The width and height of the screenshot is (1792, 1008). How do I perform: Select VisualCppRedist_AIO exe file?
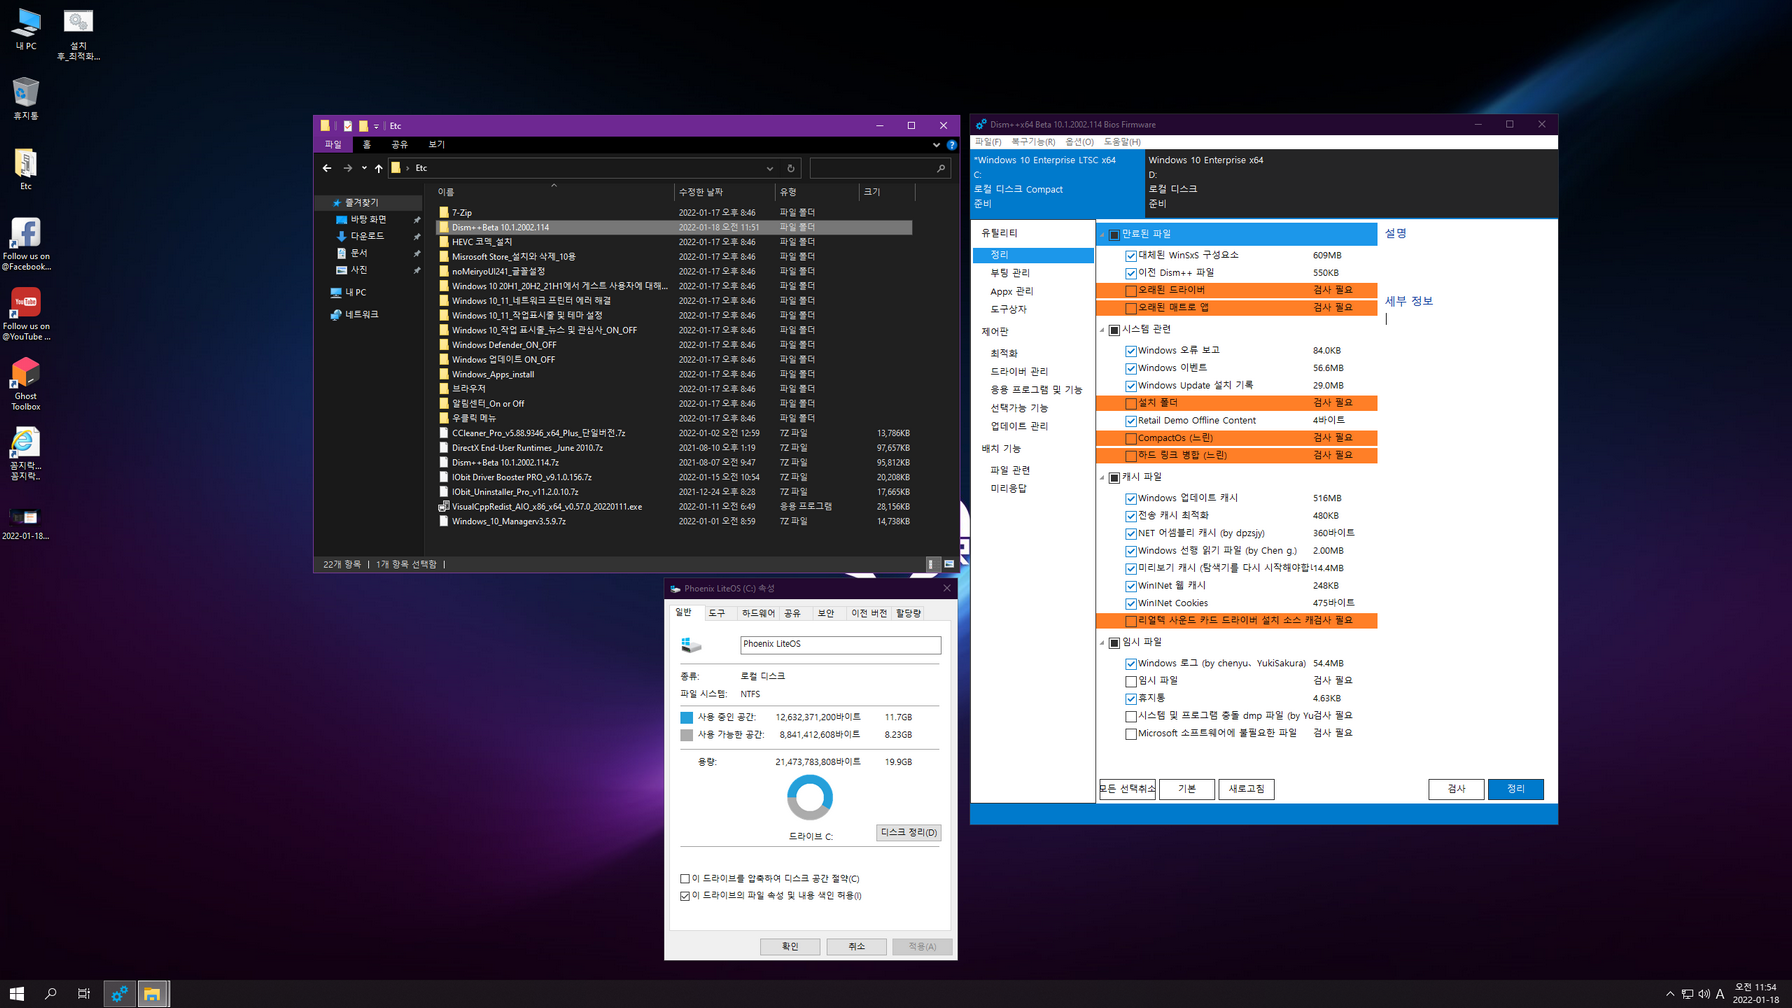coord(546,507)
